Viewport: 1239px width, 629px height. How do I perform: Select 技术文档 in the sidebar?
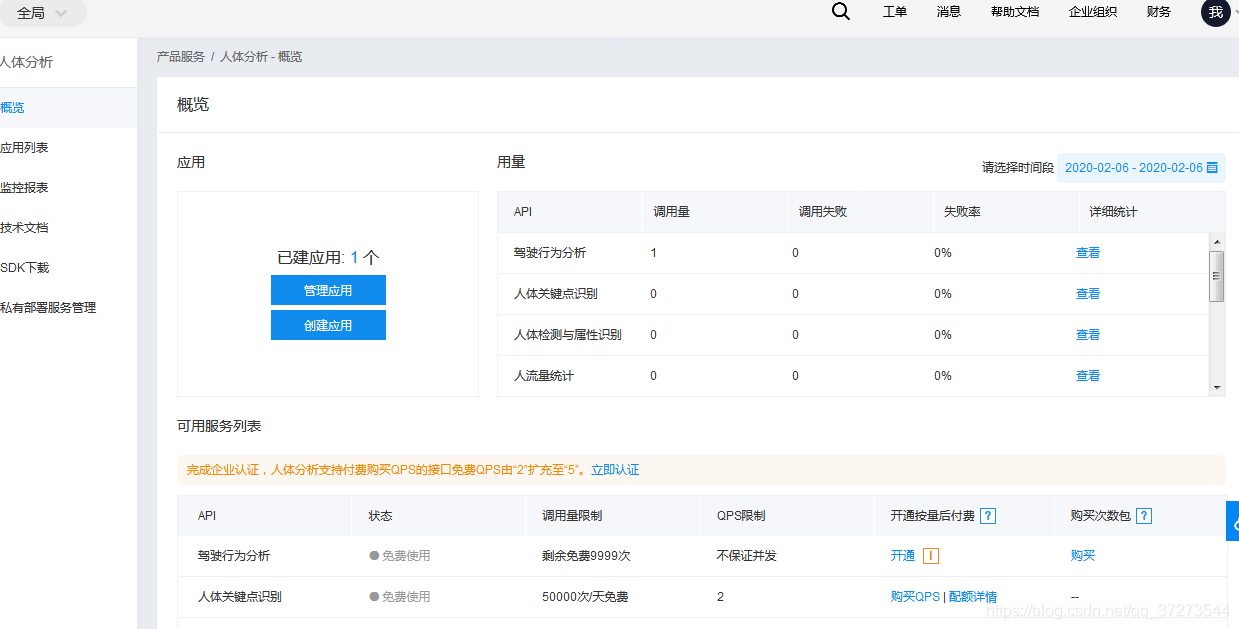[x=68, y=228]
